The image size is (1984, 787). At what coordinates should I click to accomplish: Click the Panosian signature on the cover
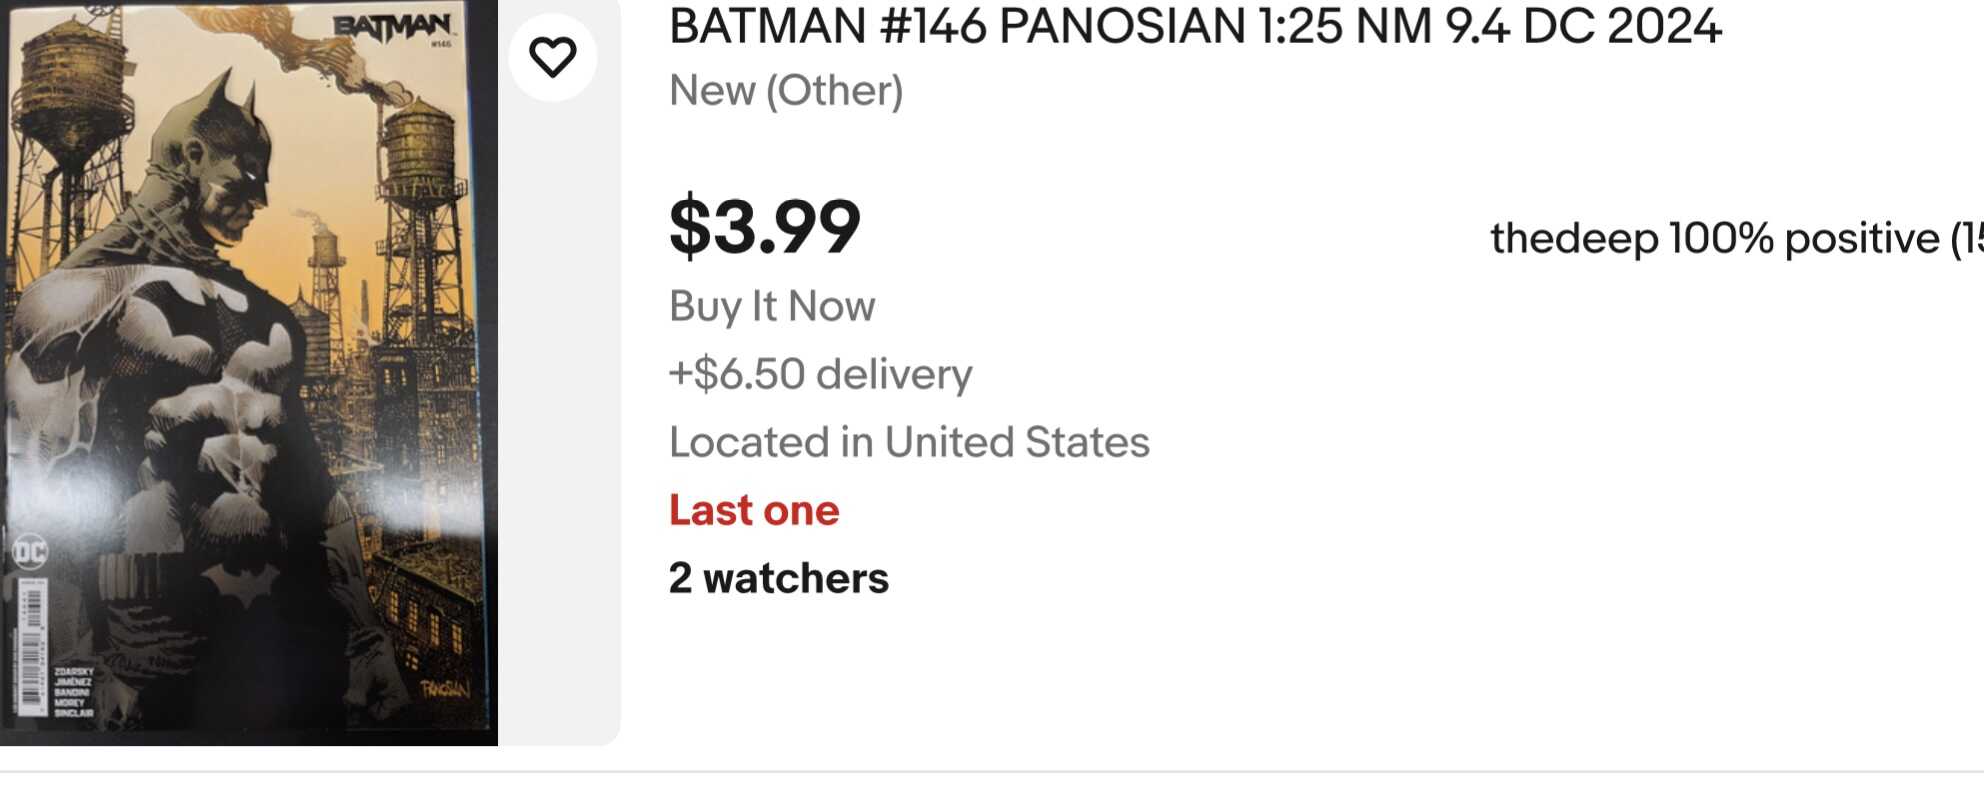(x=444, y=688)
